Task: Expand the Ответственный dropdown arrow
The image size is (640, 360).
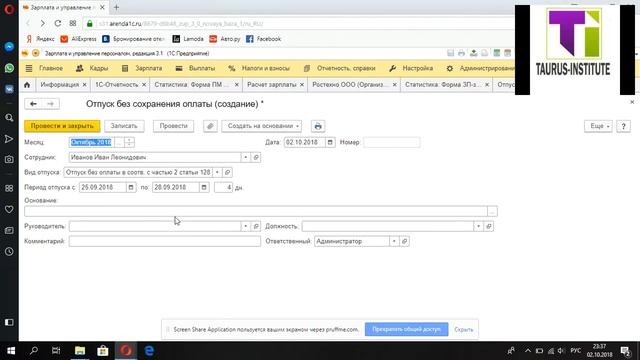Action: pos(394,241)
